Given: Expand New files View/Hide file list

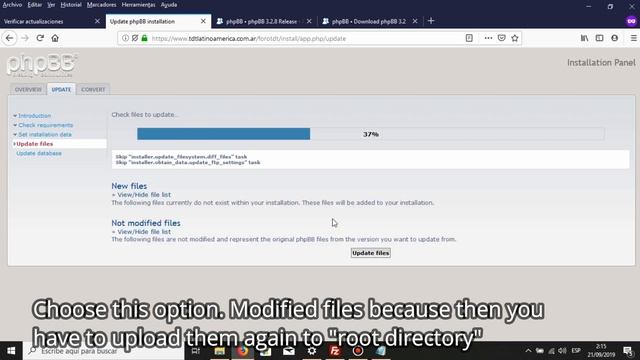Looking at the screenshot, I should click(144, 195).
